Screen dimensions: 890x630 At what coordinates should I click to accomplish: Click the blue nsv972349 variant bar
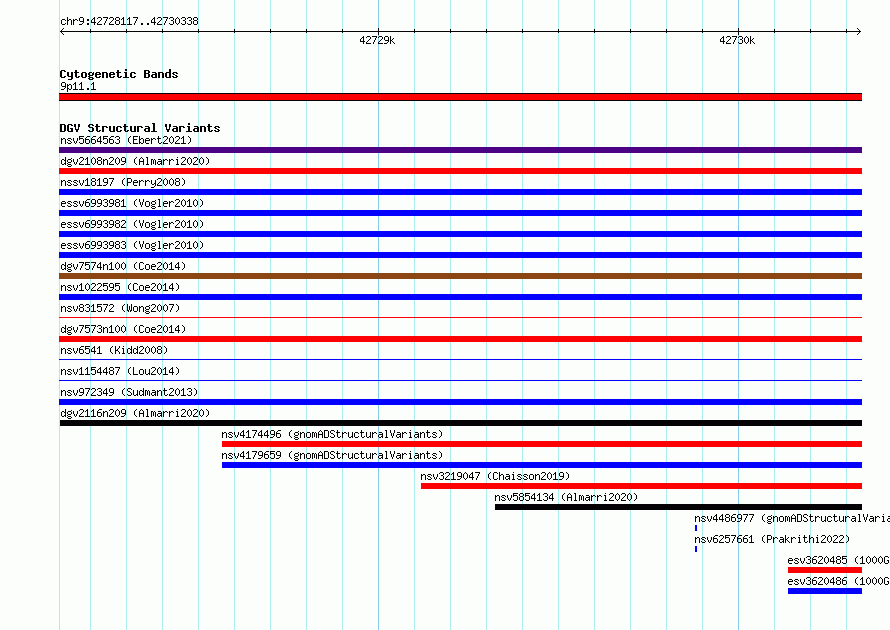point(460,402)
